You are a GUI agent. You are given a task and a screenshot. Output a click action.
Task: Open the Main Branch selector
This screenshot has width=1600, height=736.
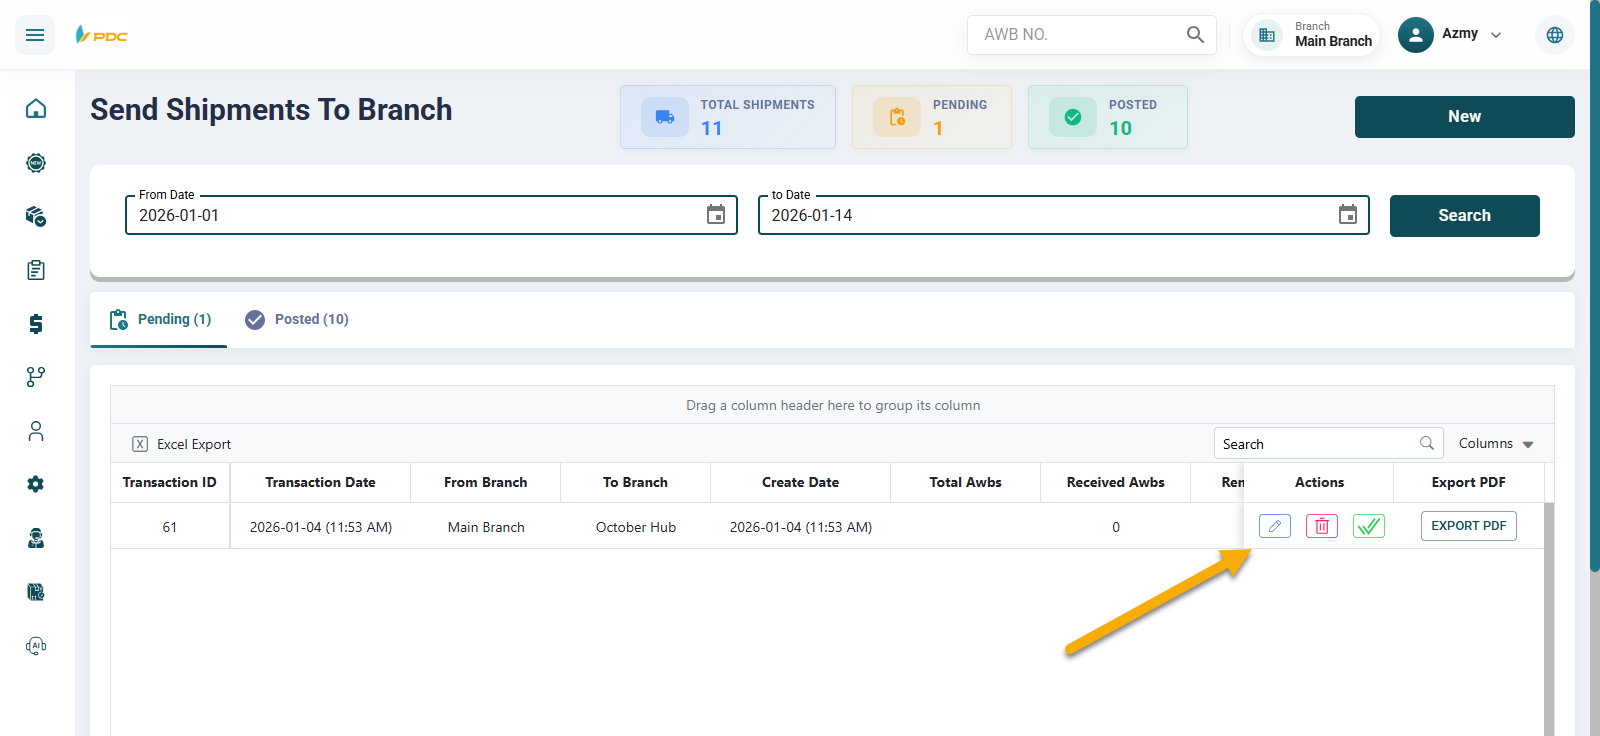tap(1312, 35)
